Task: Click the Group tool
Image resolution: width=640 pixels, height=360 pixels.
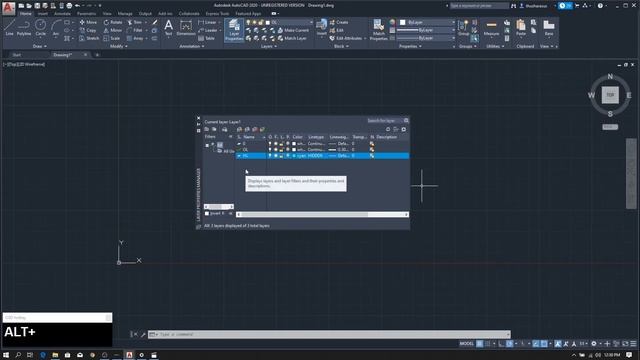Action: click(463, 28)
